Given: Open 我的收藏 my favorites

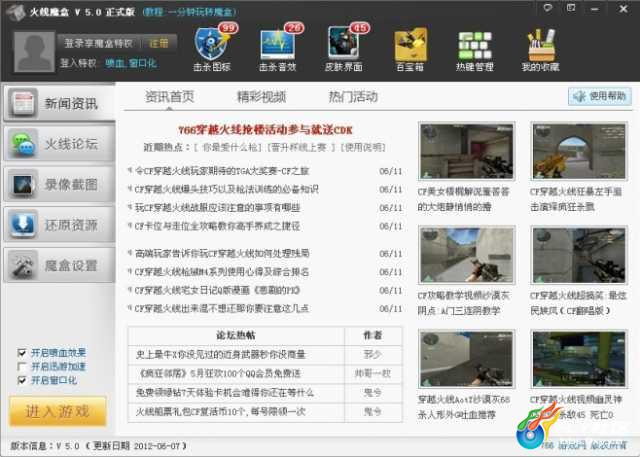Looking at the screenshot, I should [x=540, y=50].
